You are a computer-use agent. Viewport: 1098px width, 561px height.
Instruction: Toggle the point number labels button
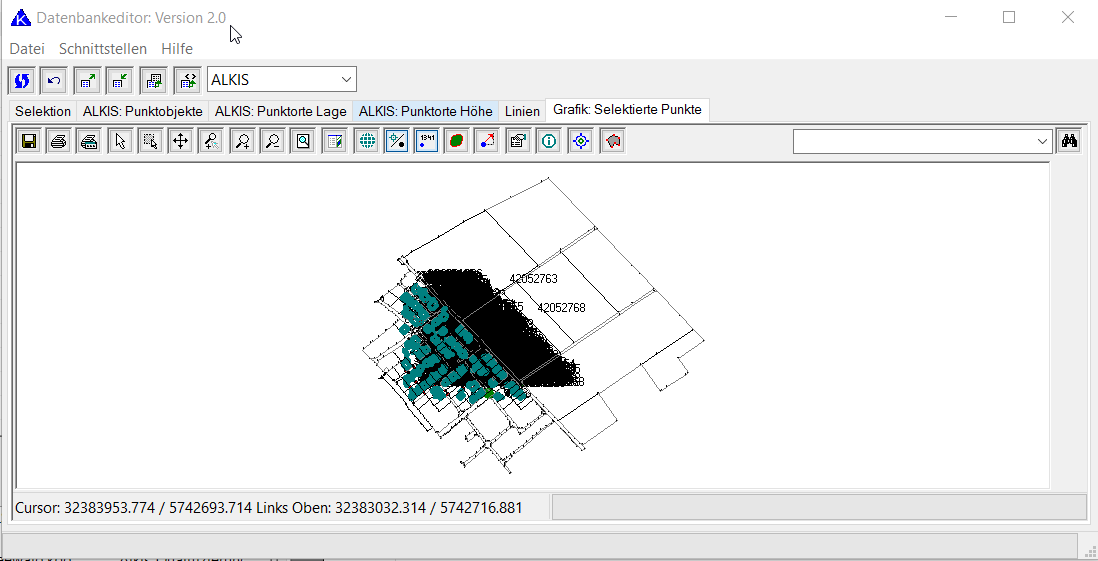tap(426, 141)
